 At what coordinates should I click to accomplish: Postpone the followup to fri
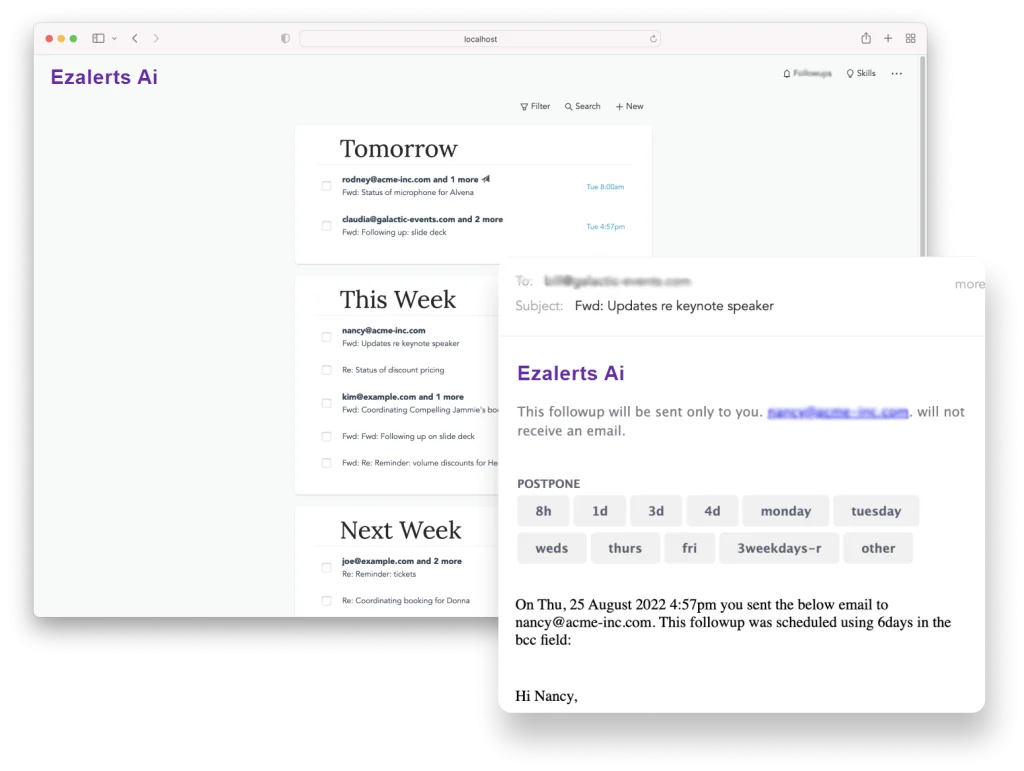point(689,548)
